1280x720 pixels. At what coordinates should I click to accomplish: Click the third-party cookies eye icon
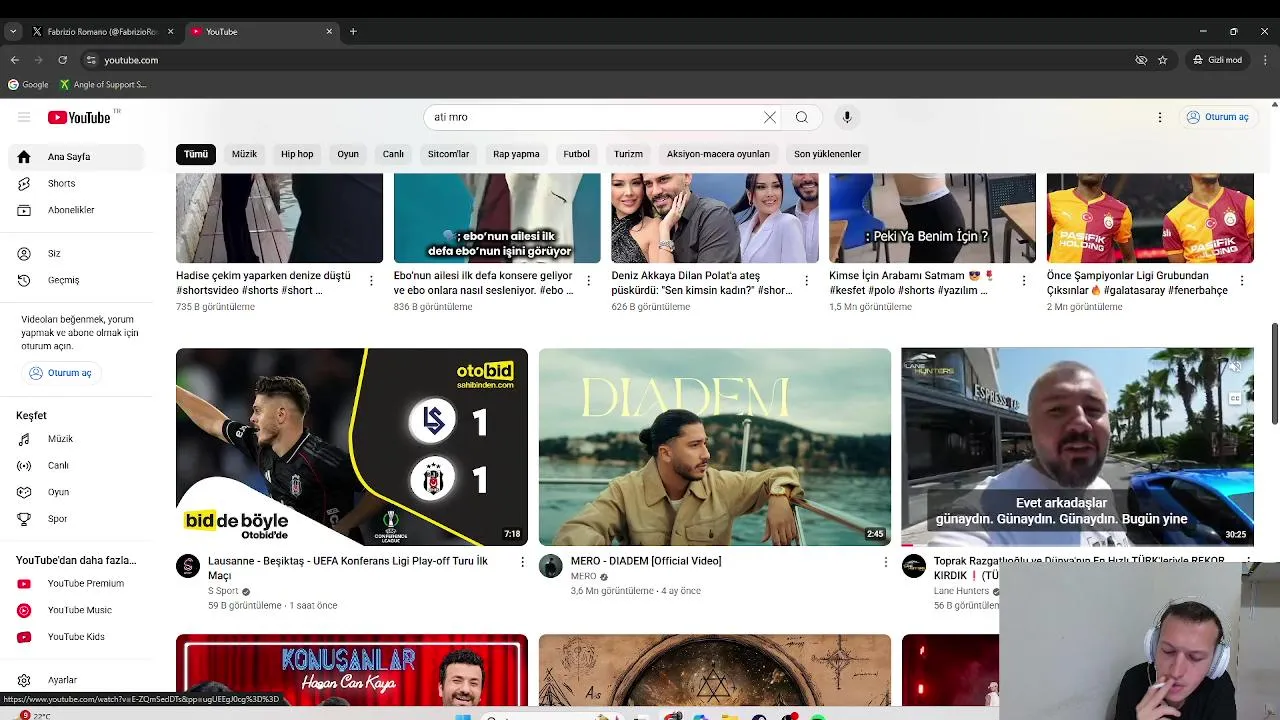1141,60
